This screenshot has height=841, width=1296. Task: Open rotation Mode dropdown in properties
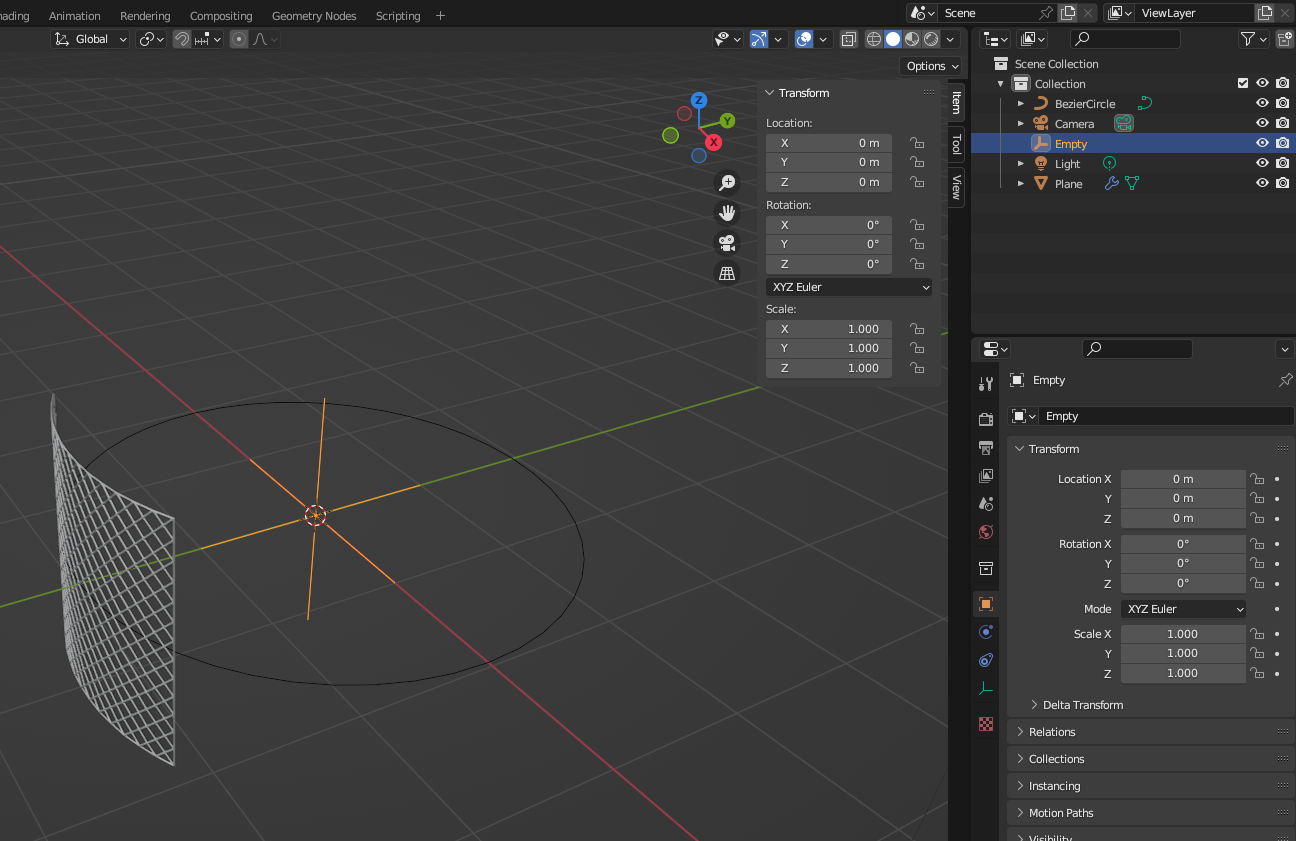pyautogui.click(x=1184, y=609)
